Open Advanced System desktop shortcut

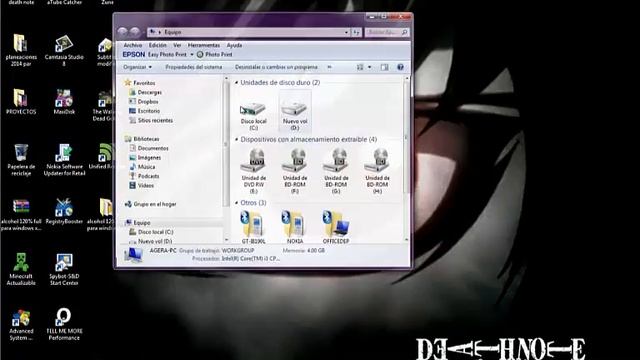[21, 324]
